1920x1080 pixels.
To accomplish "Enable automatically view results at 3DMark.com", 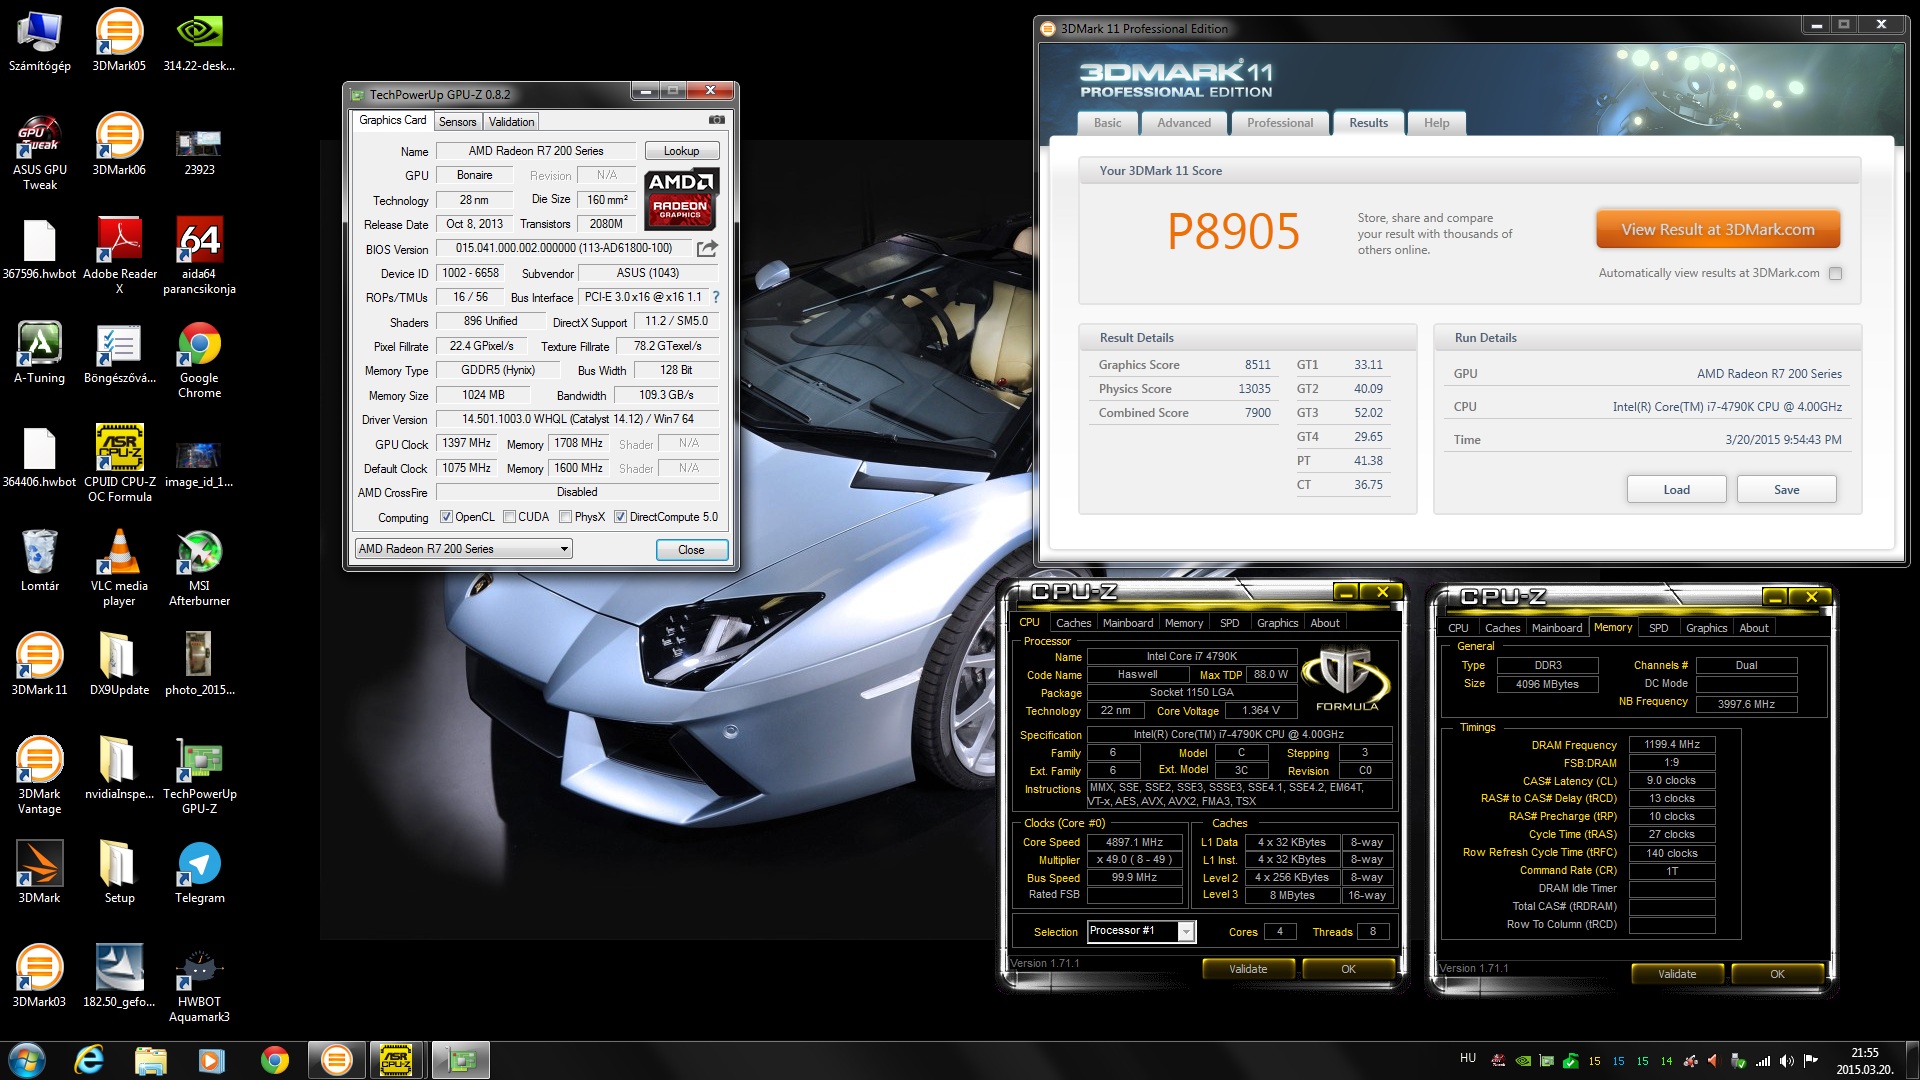I will pyautogui.click(x=1835, y=273).
